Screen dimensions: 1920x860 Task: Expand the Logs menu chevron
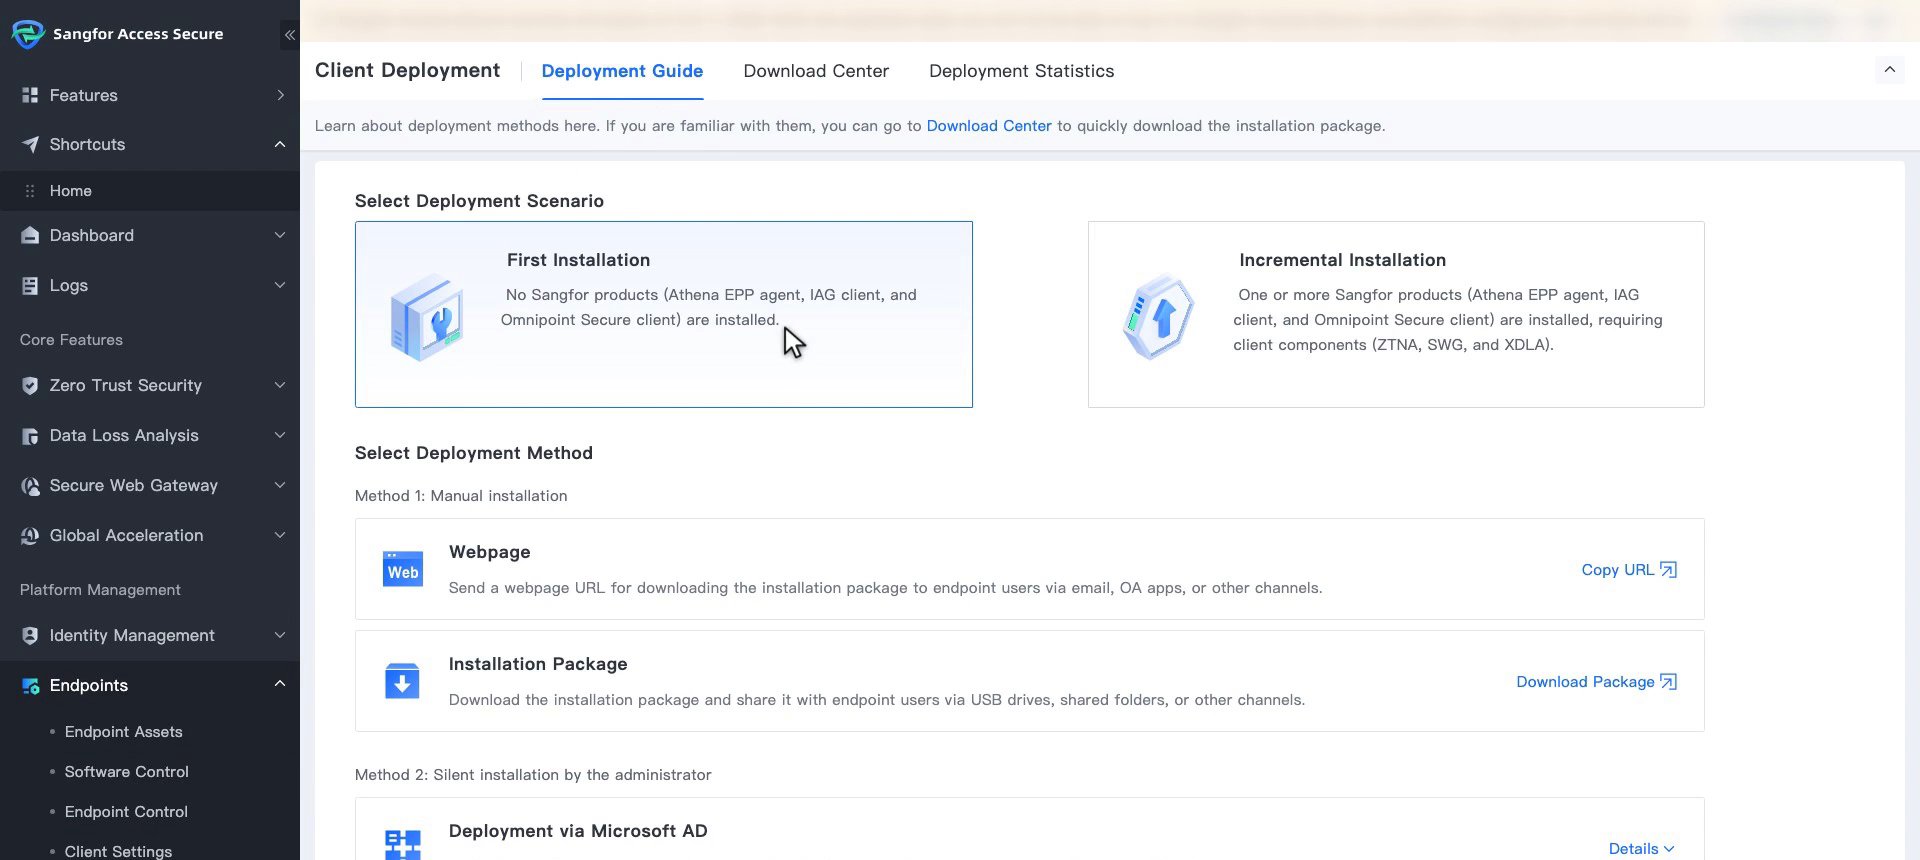[x=280, y=285]
